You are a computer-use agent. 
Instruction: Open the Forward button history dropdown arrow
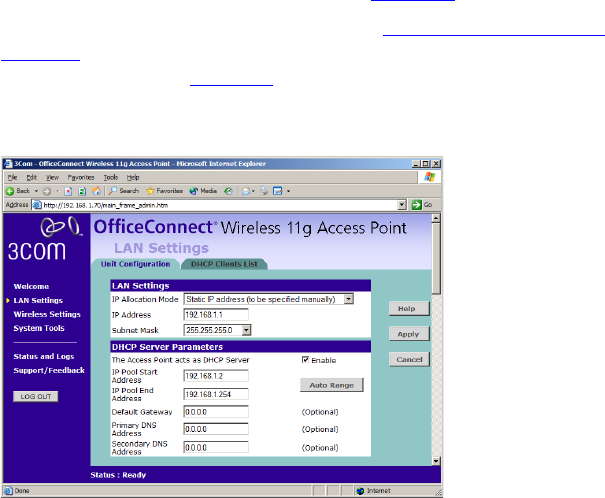point(57,191)
